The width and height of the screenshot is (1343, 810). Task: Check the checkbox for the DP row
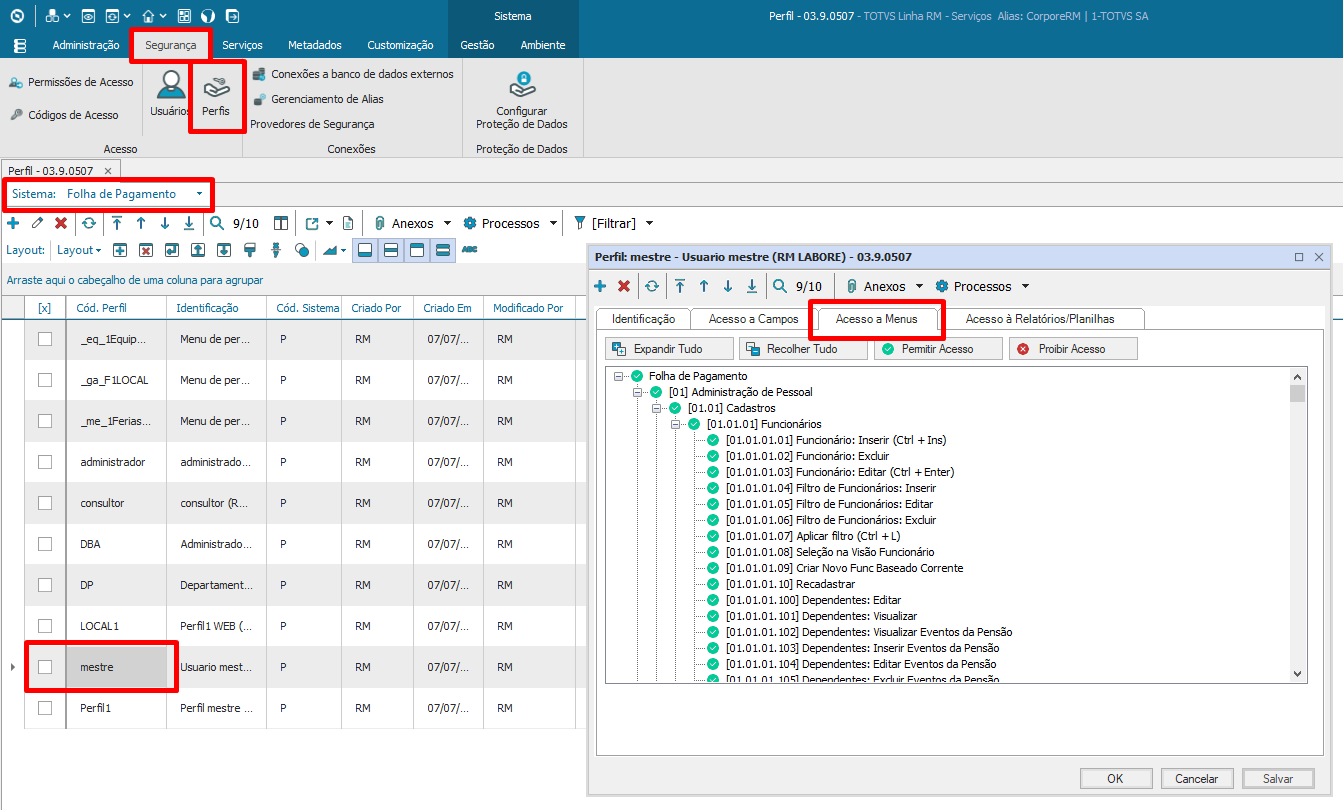(x=45, y=585)
